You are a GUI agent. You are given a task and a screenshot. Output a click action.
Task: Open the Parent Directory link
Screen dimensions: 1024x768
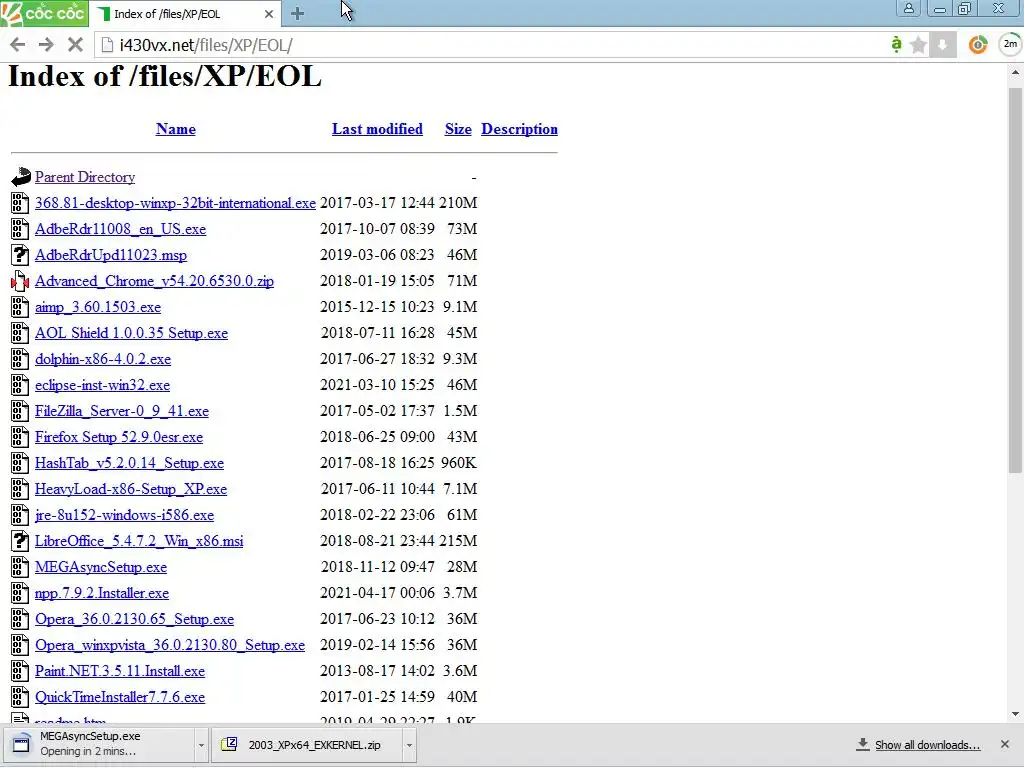[x=85, y=177]
